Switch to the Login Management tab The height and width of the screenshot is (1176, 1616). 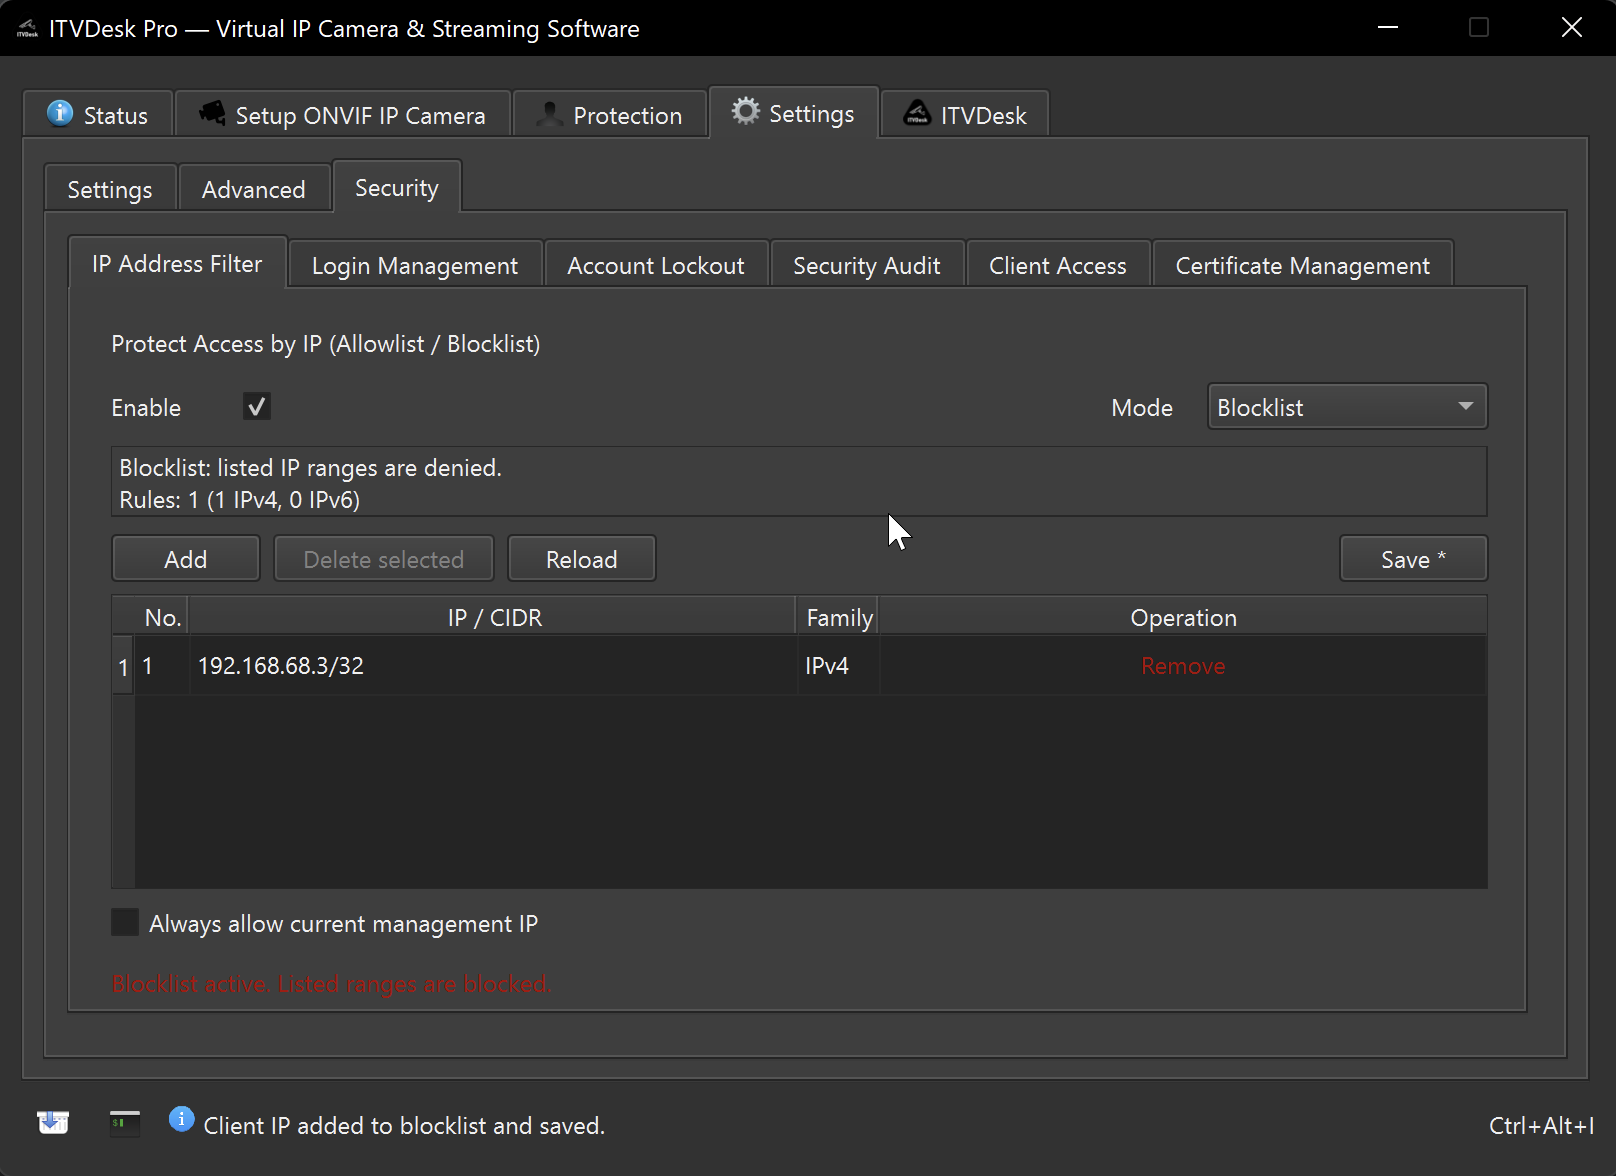point(414,266)
